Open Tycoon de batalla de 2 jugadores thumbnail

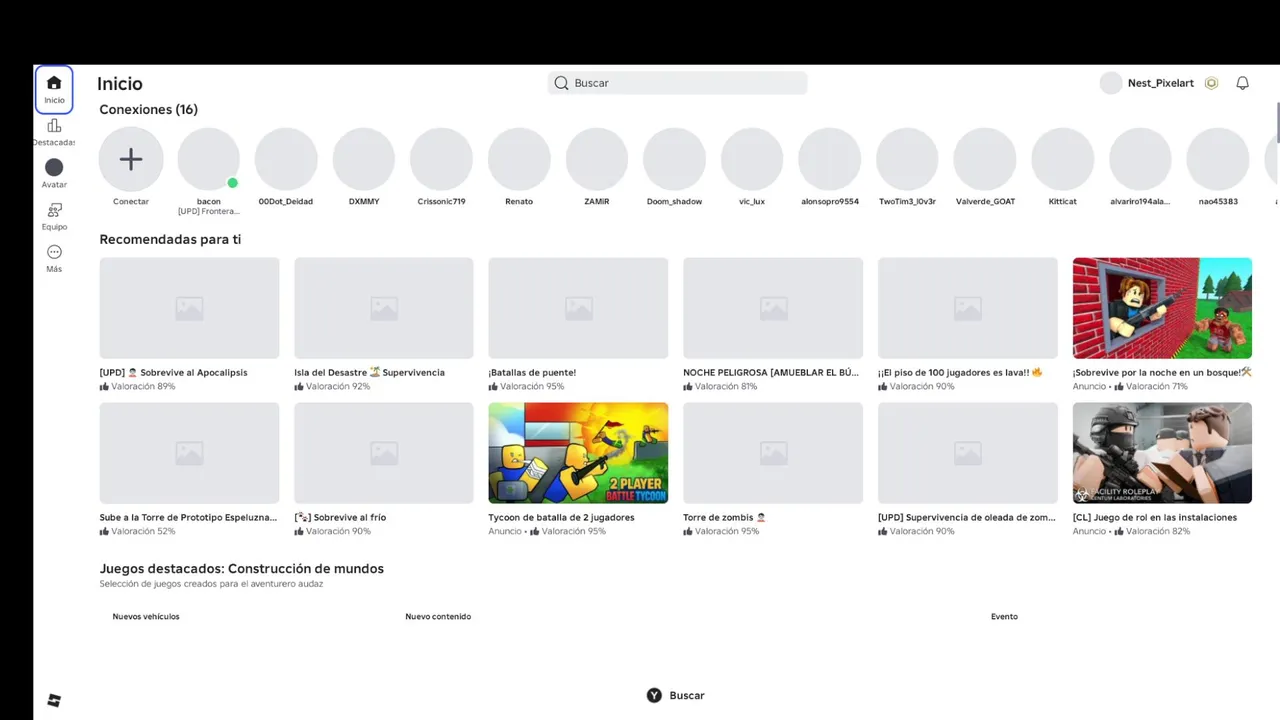(x=578, y=453)
